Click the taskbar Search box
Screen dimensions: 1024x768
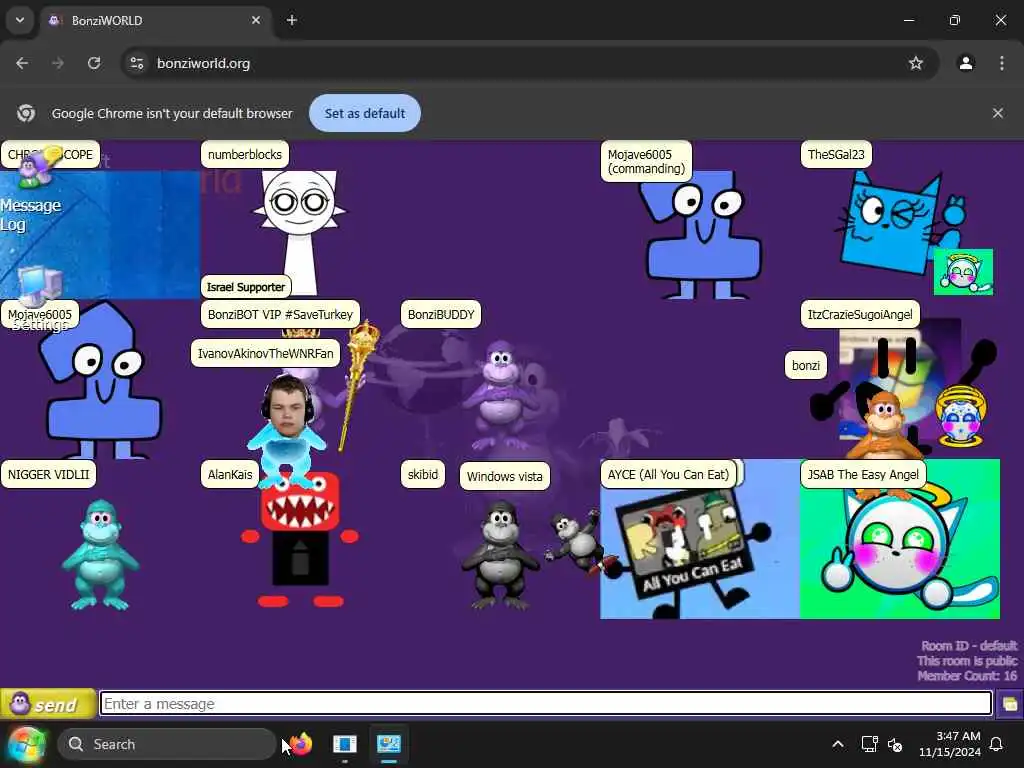click(x=167, y=744)
